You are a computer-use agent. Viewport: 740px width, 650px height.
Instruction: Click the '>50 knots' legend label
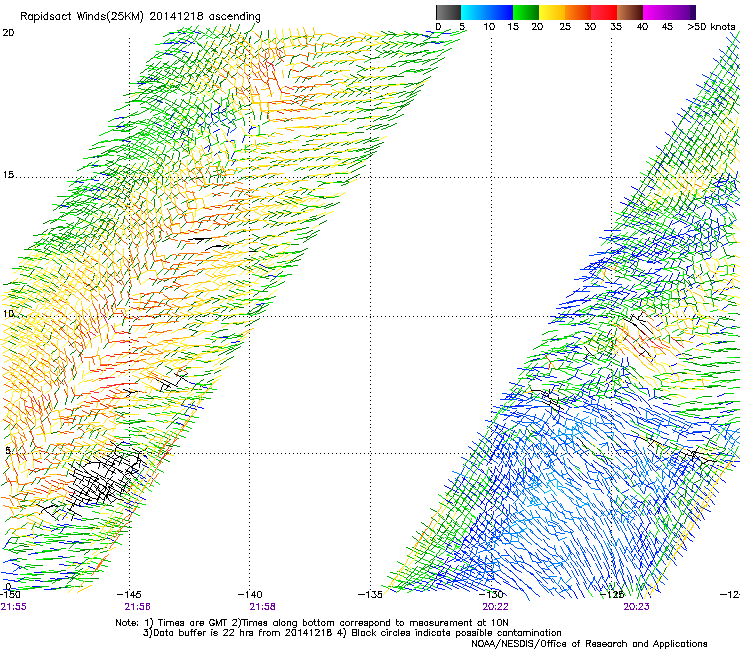tap(711, 27)
